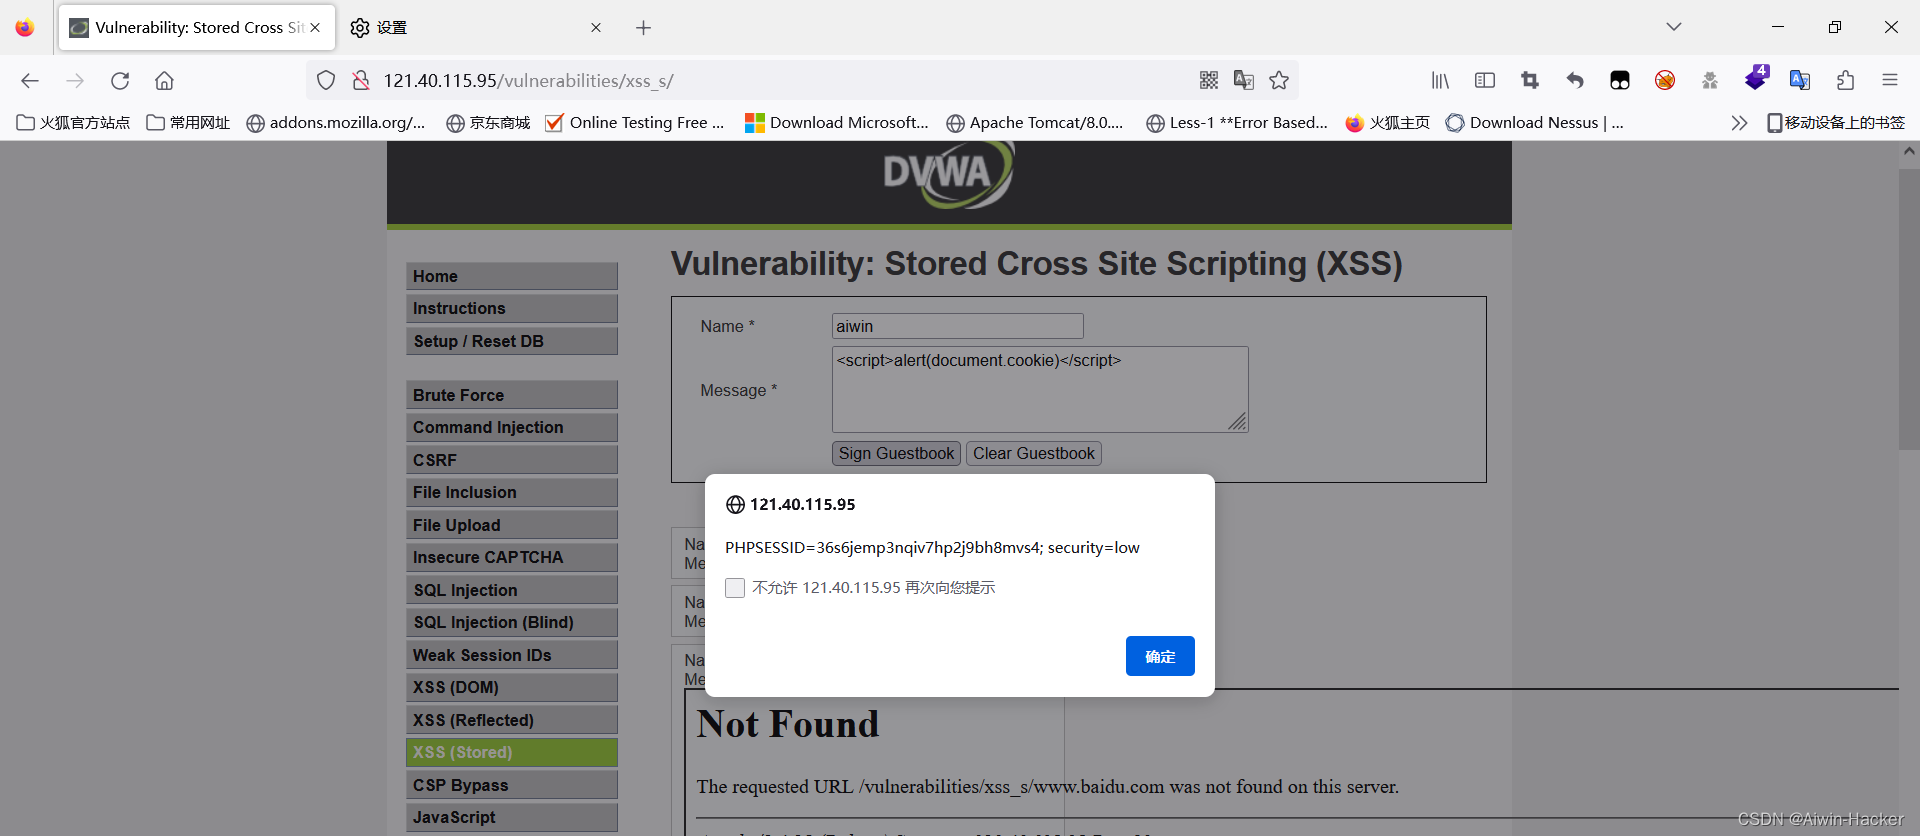Open the grey puzzle-figure extension icon
This screenshot has height=836, width=1920.
point(1710,80)
